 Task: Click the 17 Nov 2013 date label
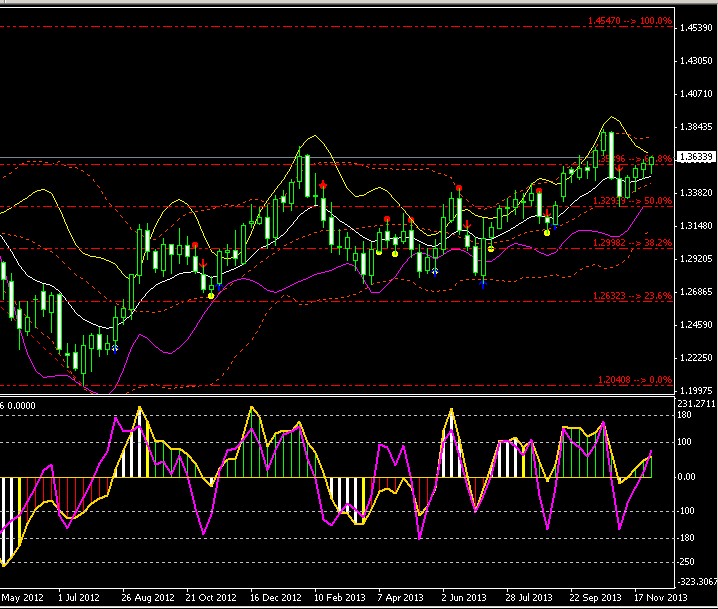click(x=660, y=598)
